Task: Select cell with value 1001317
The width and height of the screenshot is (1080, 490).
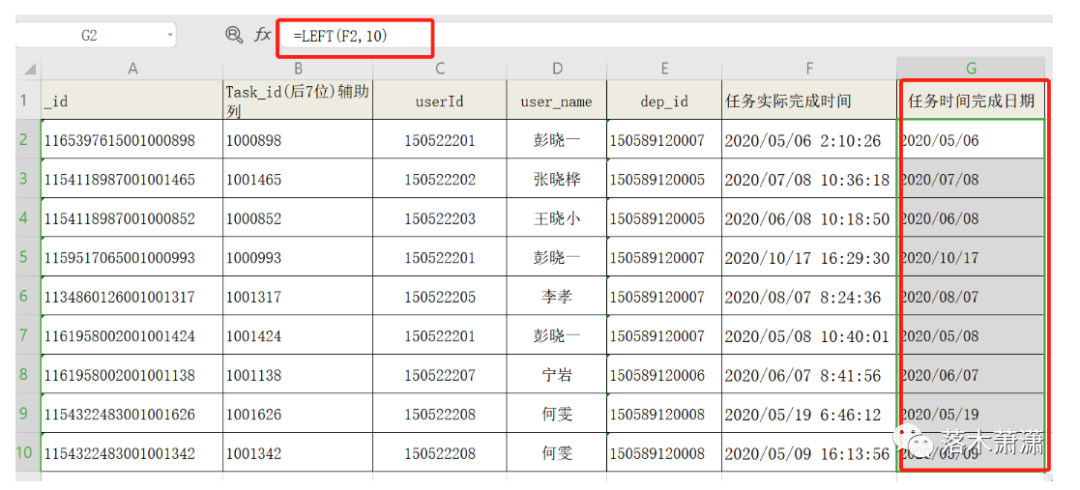Action: (x=298, y=297)
